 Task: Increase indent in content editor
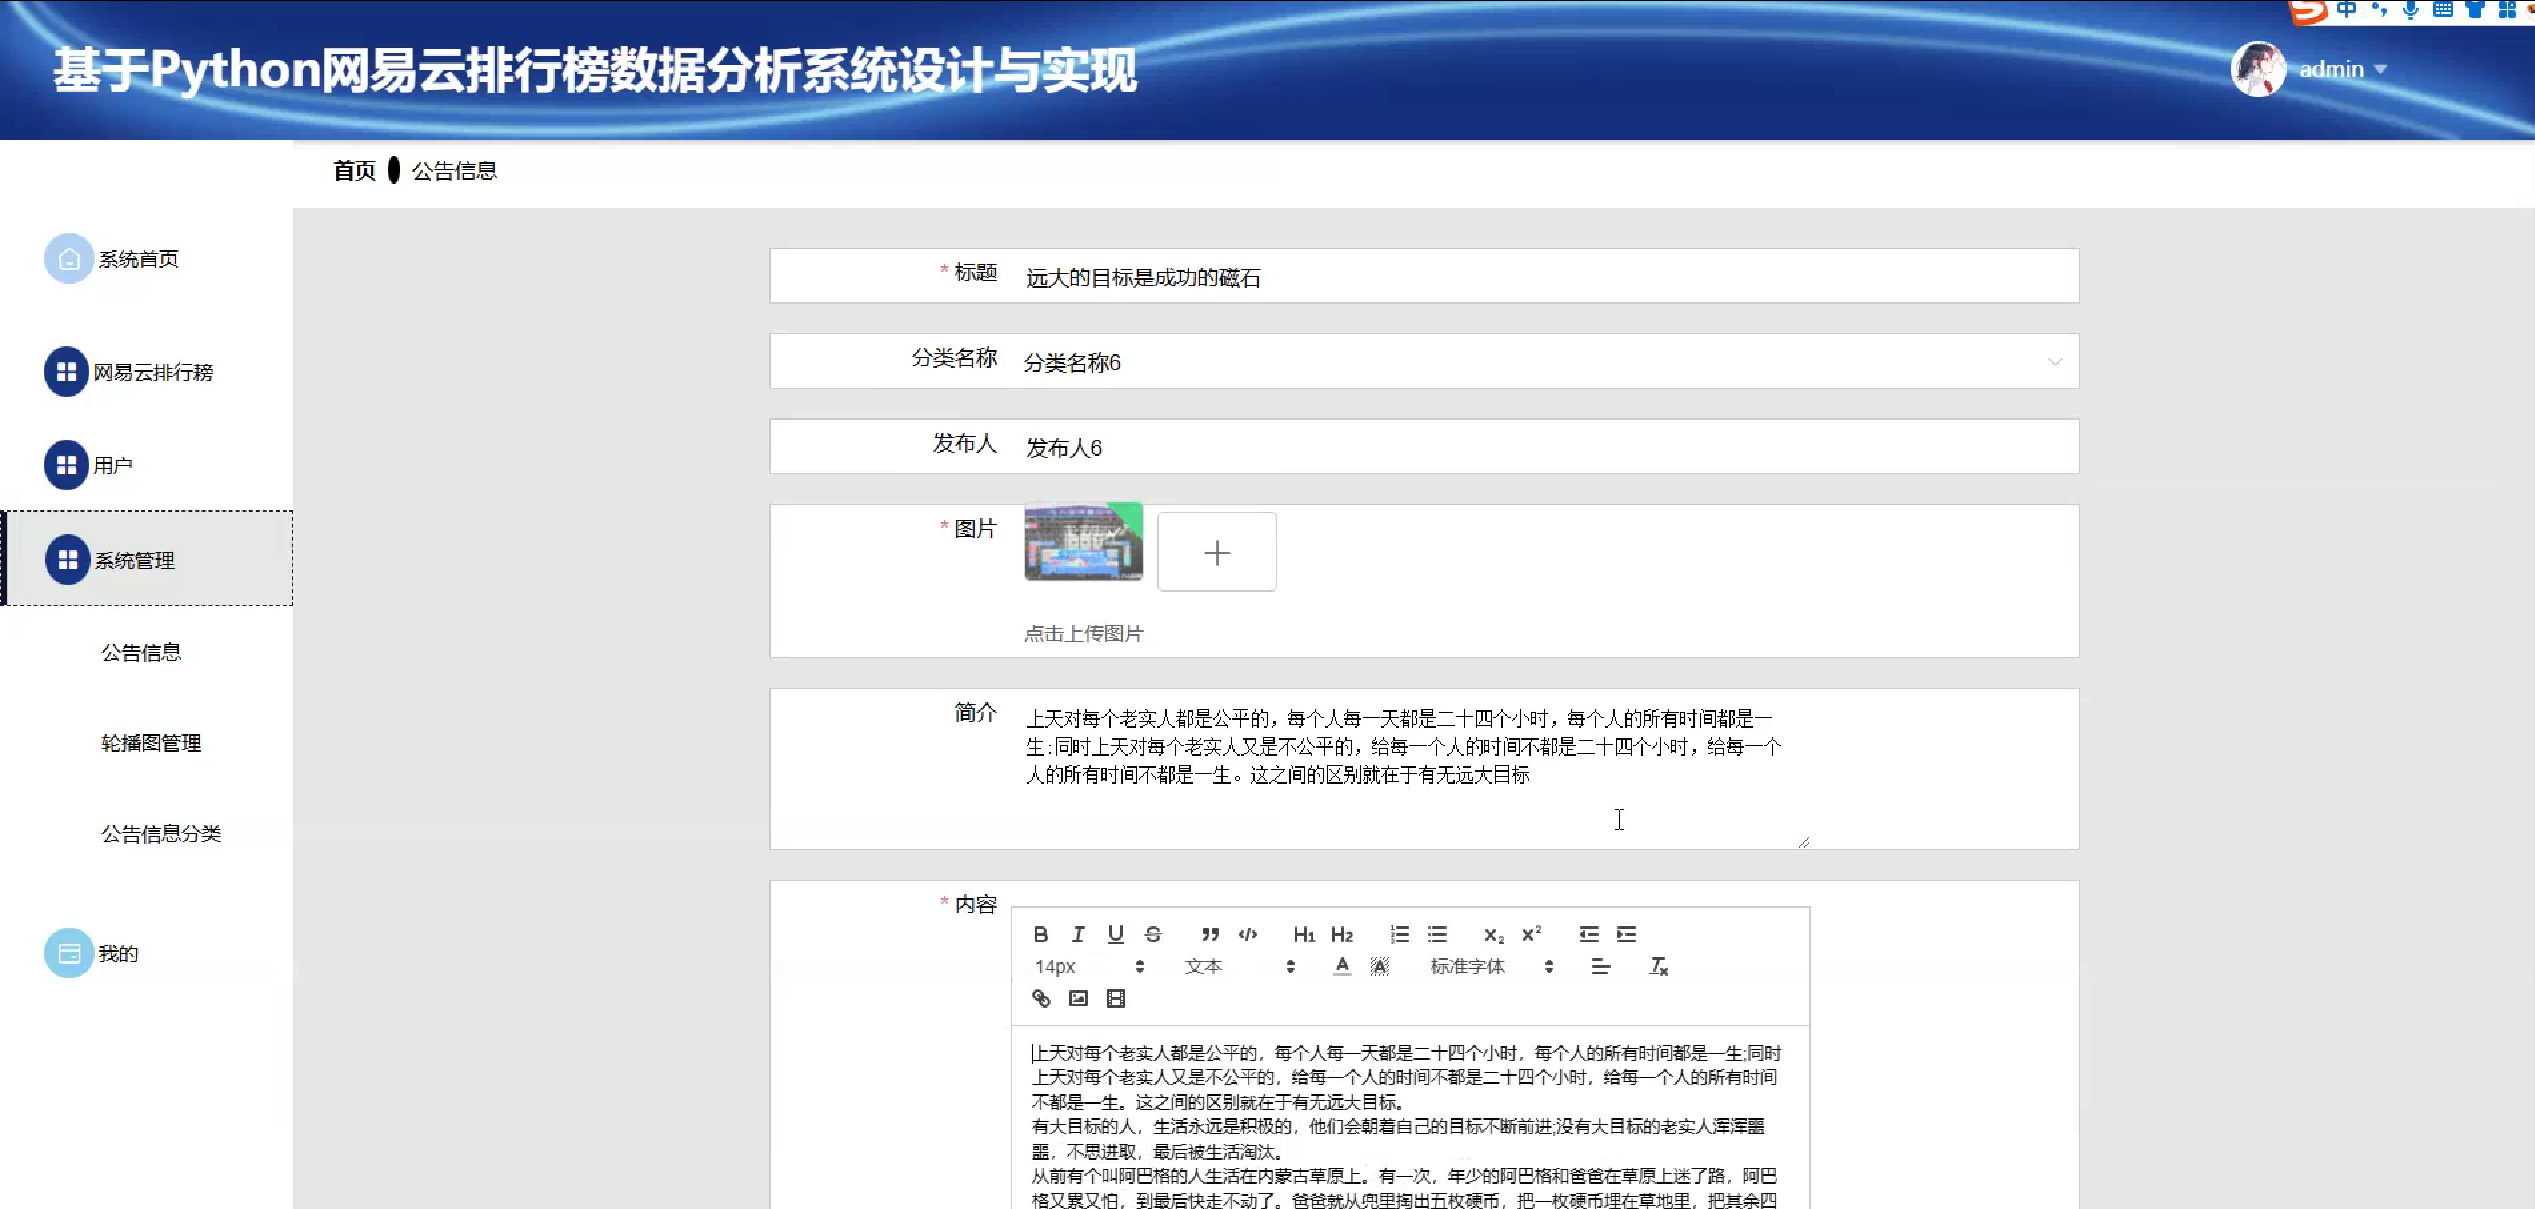(1627, 934)
